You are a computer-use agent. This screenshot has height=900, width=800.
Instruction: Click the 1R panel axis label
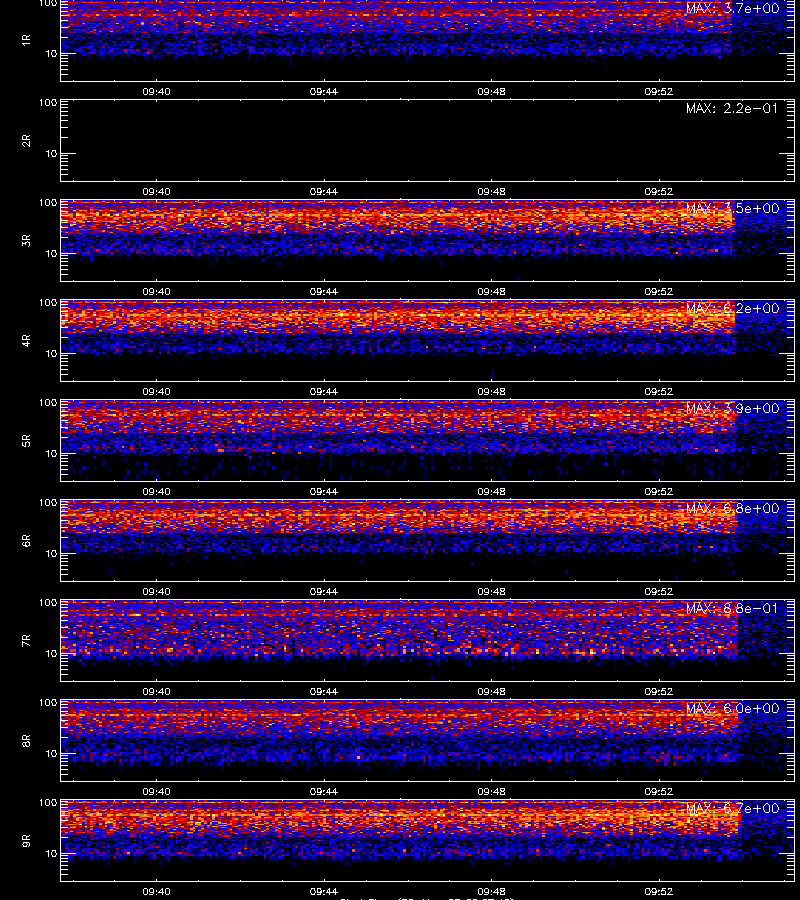[x=26, y=40]
